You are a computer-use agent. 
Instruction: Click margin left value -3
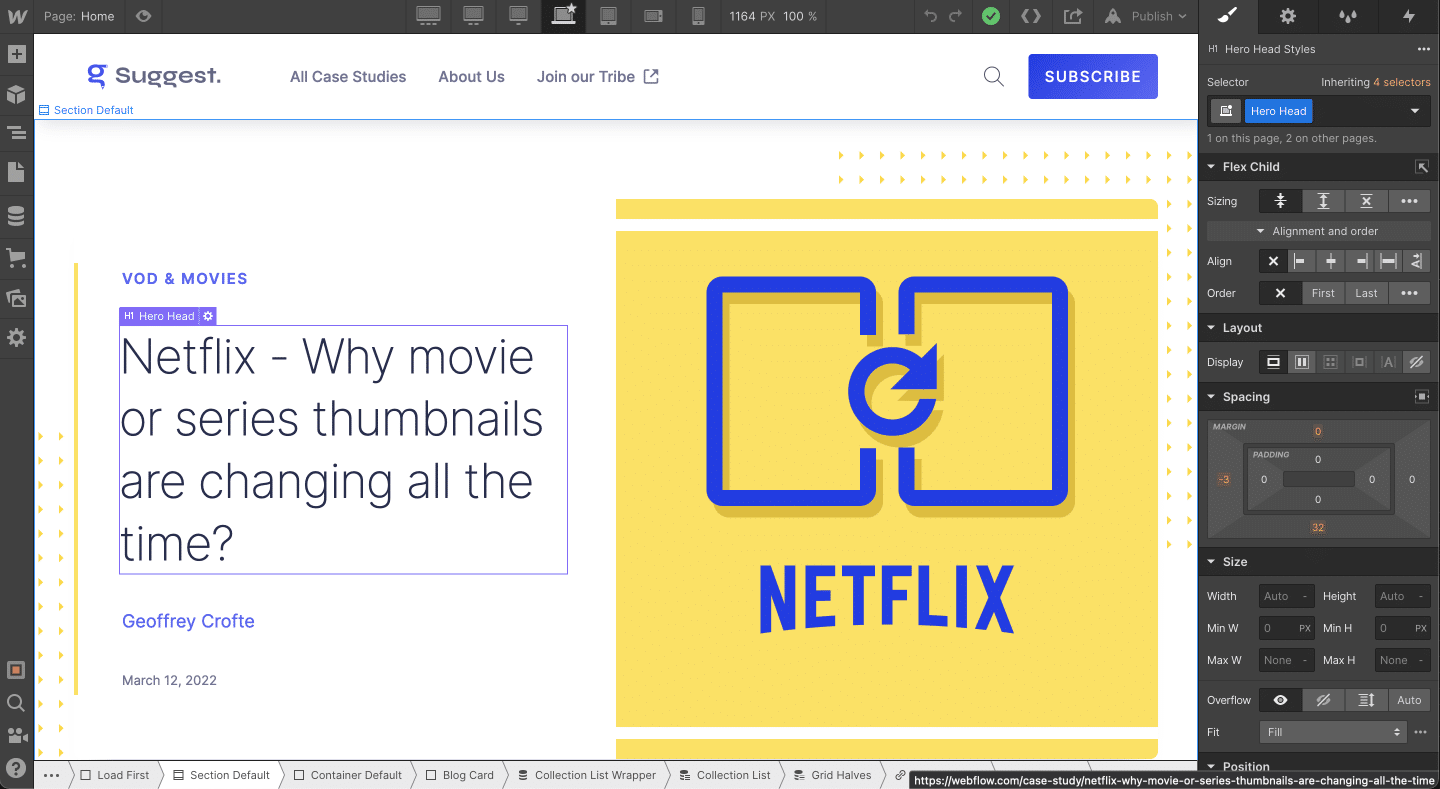pos(1224,480)
